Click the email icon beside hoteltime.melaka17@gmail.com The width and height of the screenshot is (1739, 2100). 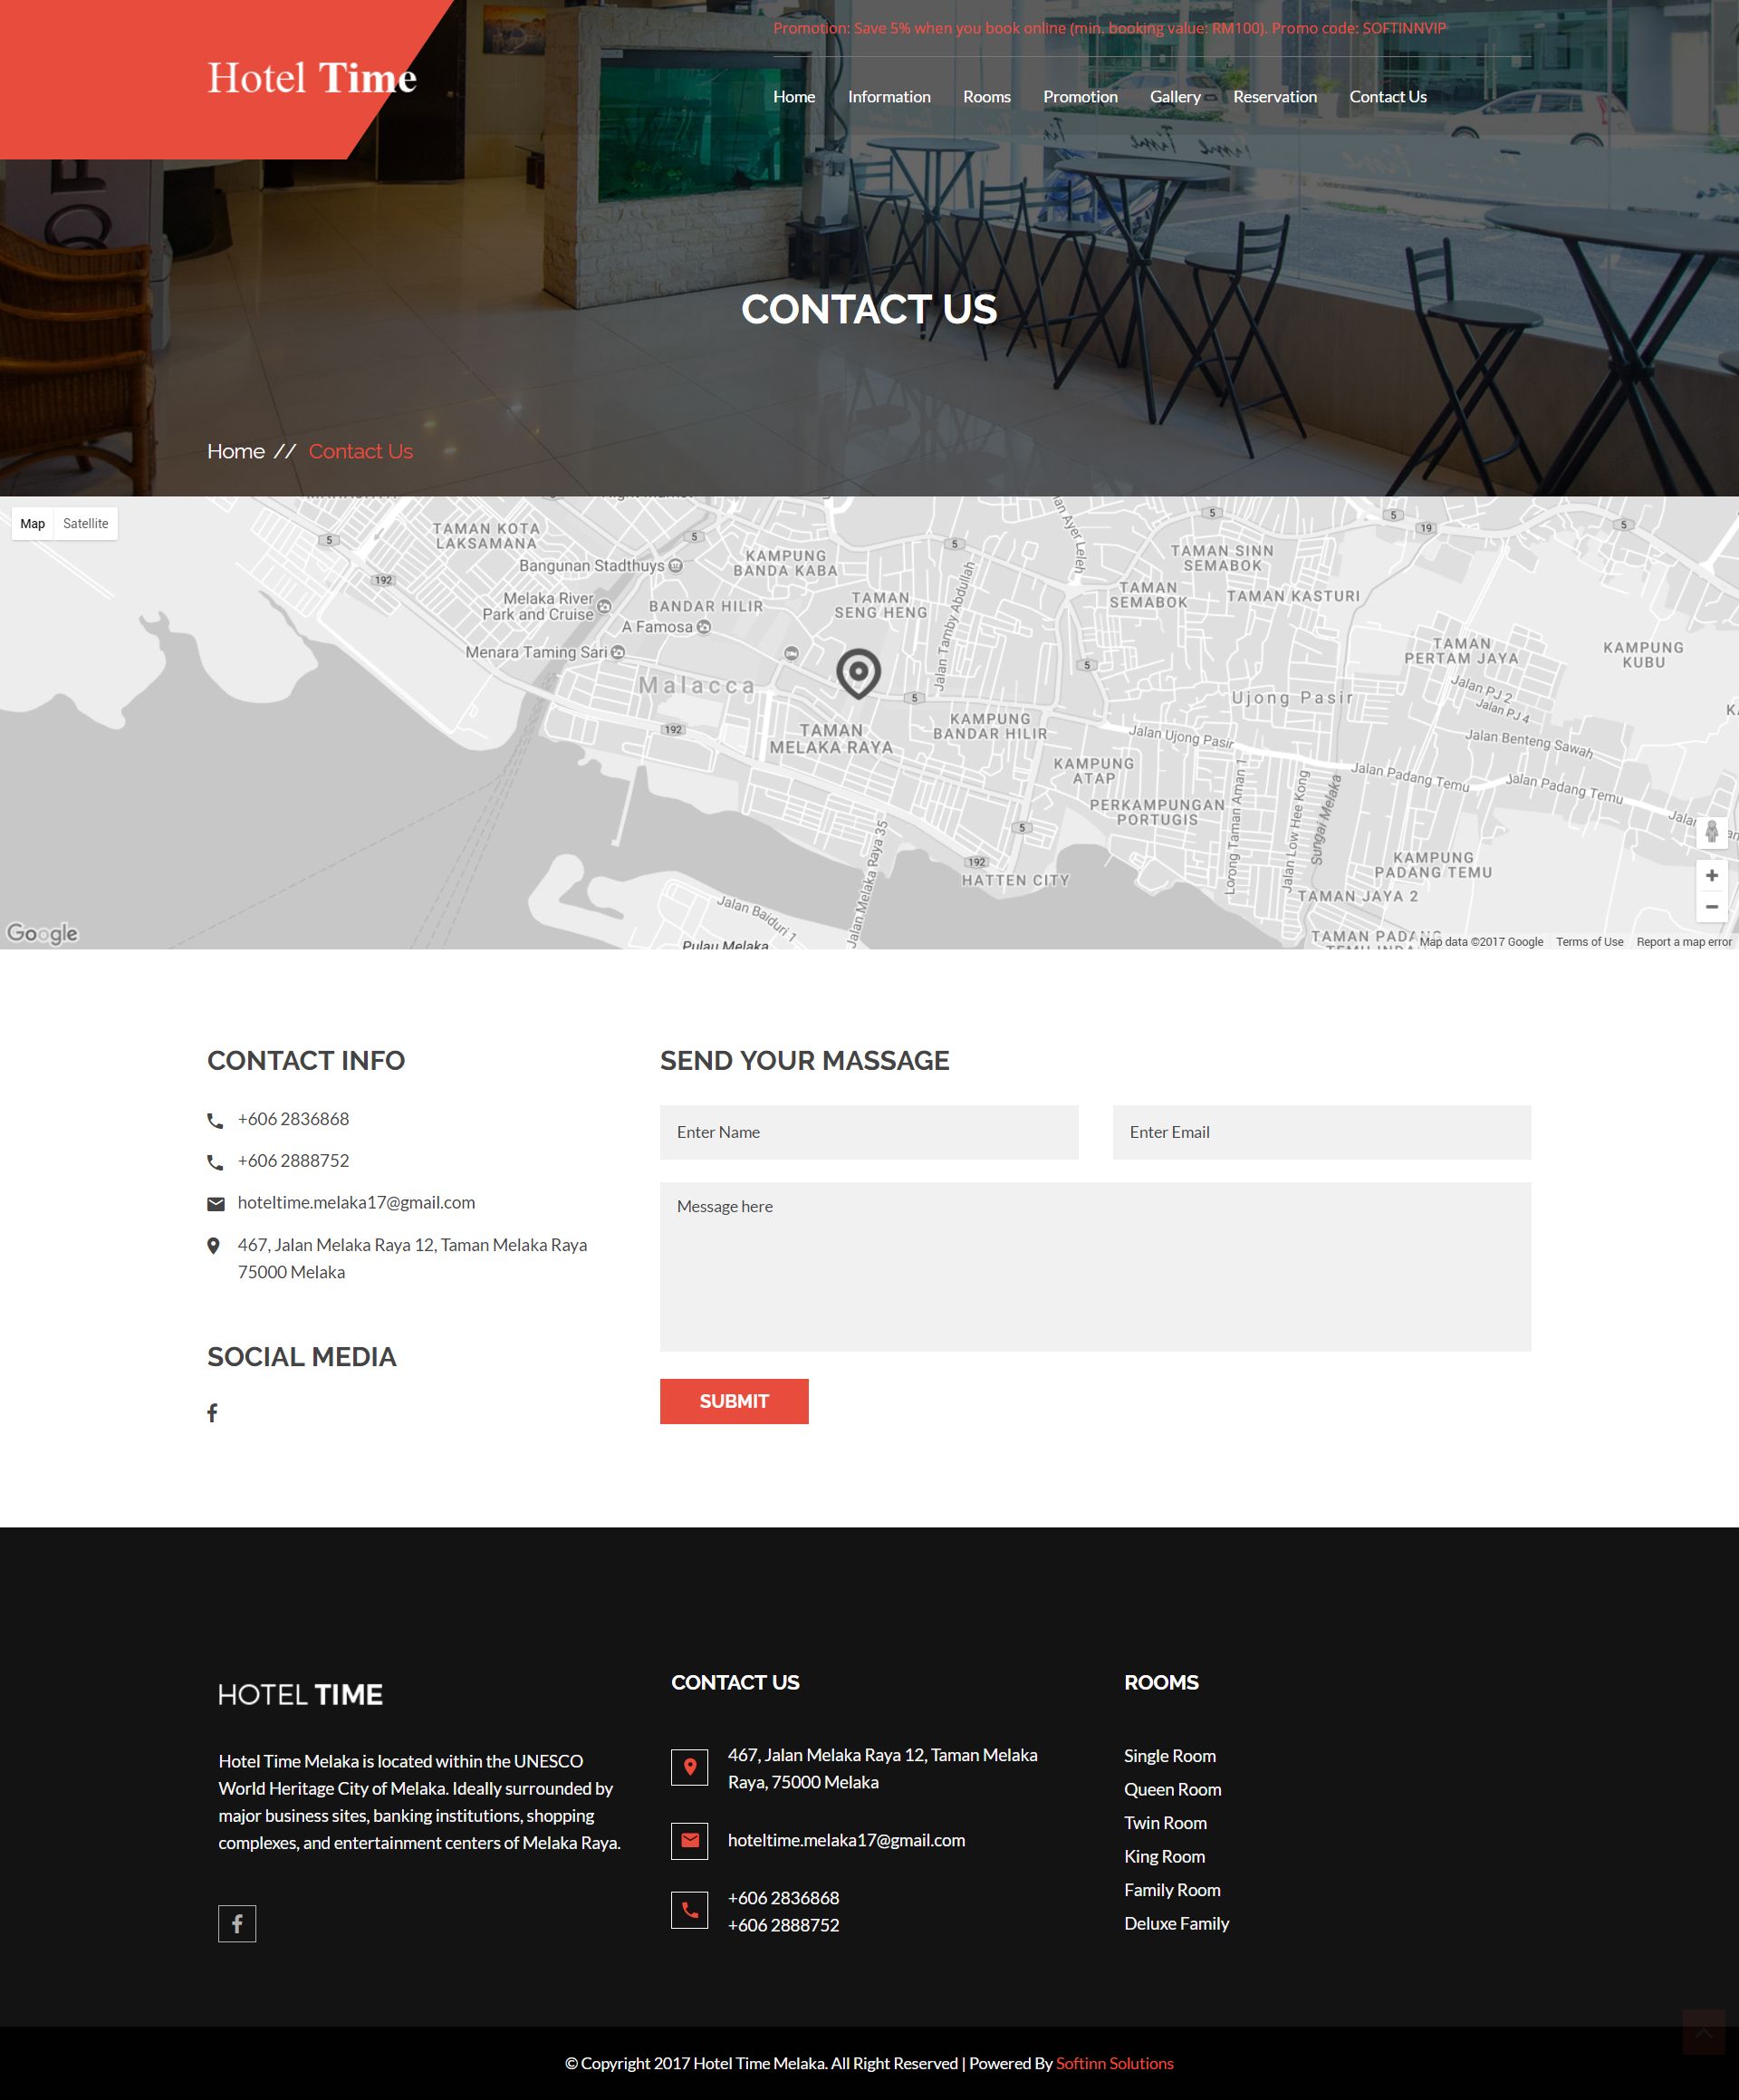[x=214, y=1204]
